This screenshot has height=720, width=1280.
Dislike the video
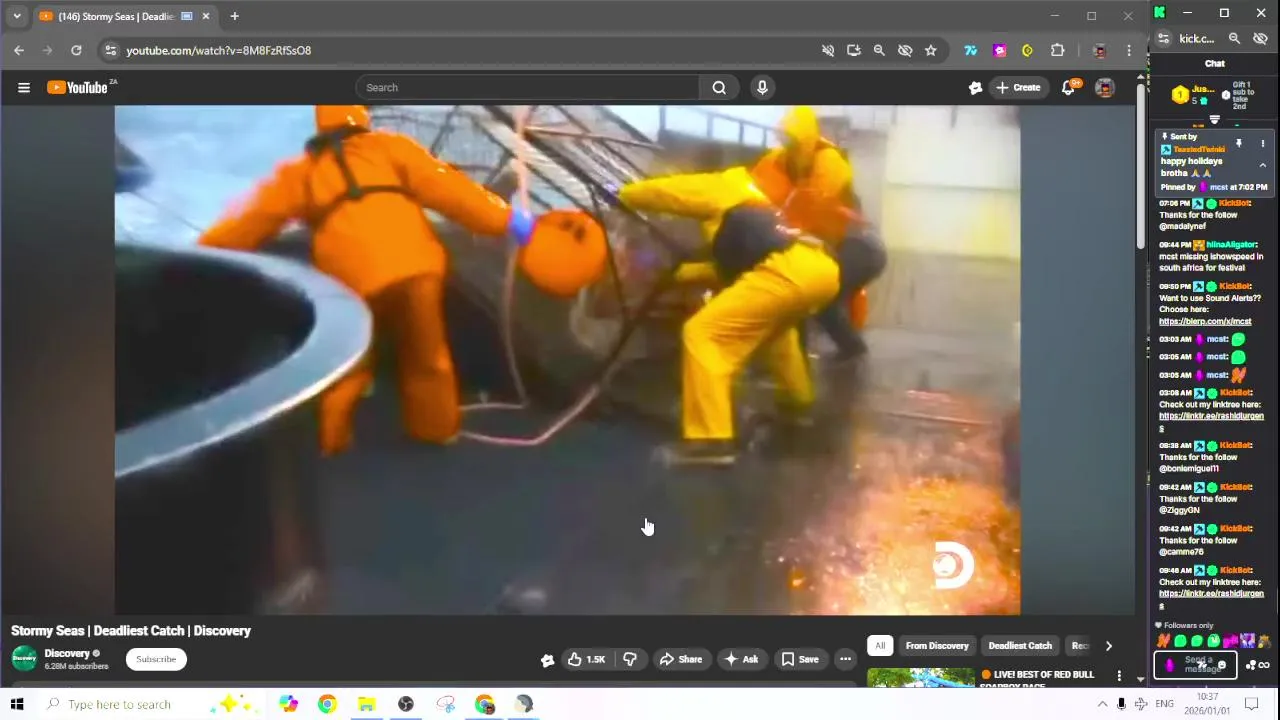click(630, 659)
